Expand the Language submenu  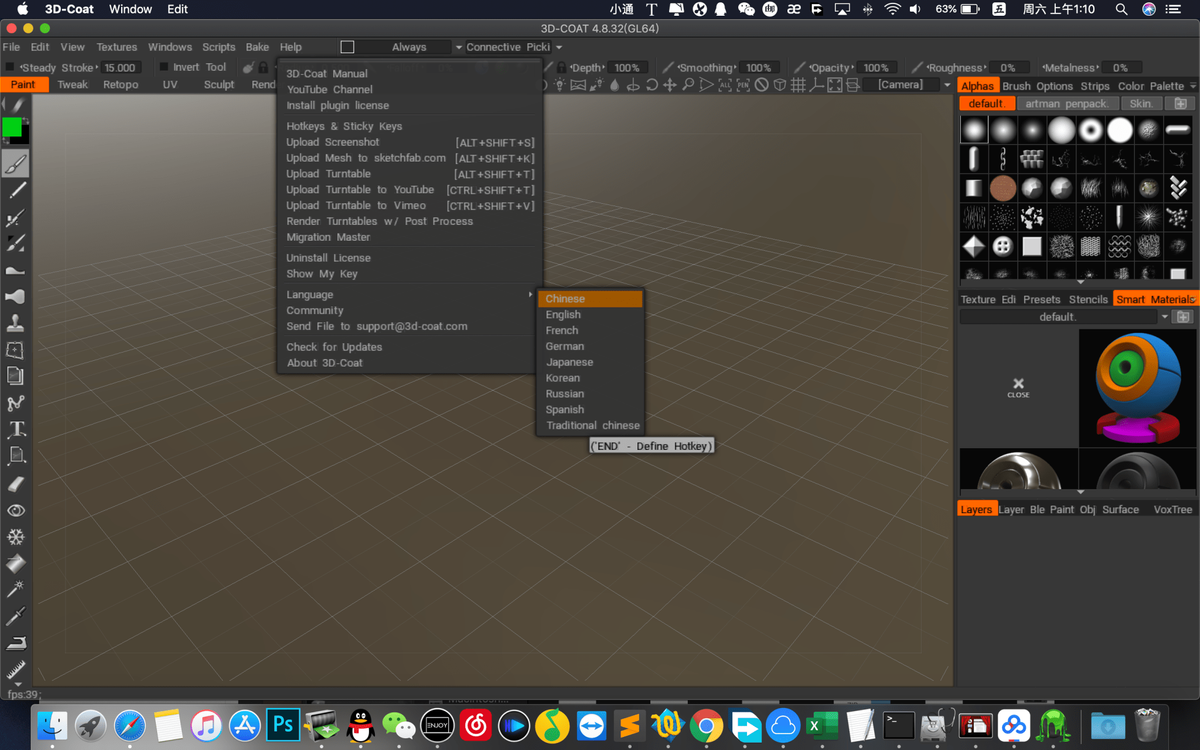(x=410, y=295)
